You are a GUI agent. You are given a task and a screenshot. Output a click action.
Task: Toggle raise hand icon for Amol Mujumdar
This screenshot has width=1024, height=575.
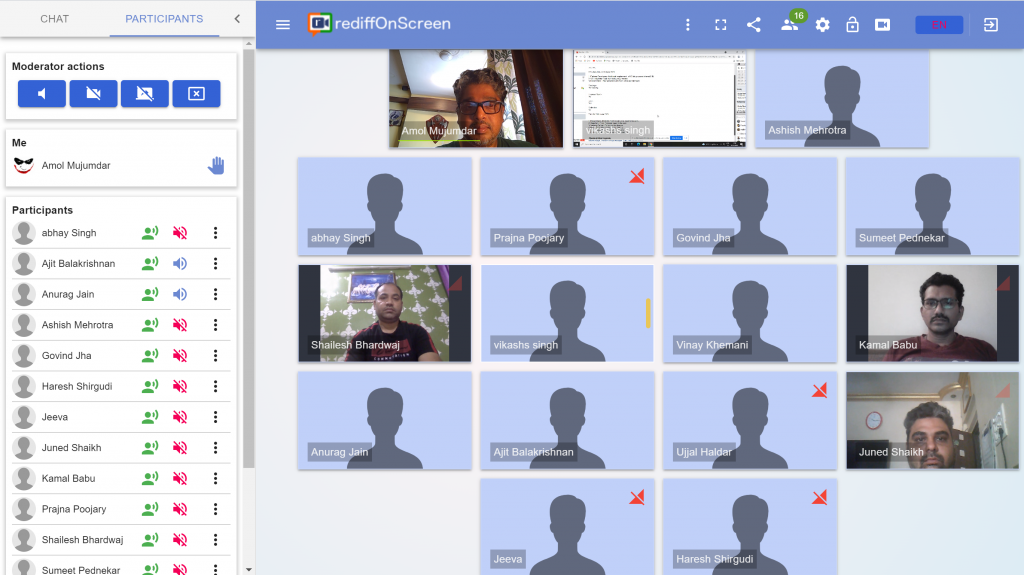(216, 165)
